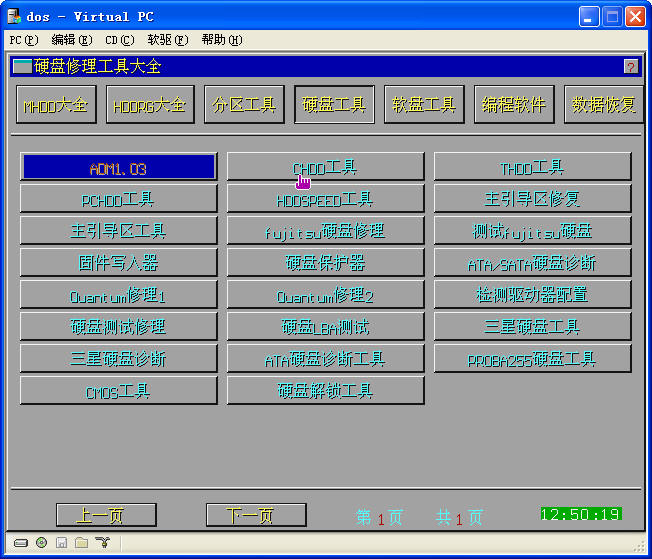This screenshot has width=652, height=559.
Task: Start Quantum修理1
Action: (x=119, y=294)
